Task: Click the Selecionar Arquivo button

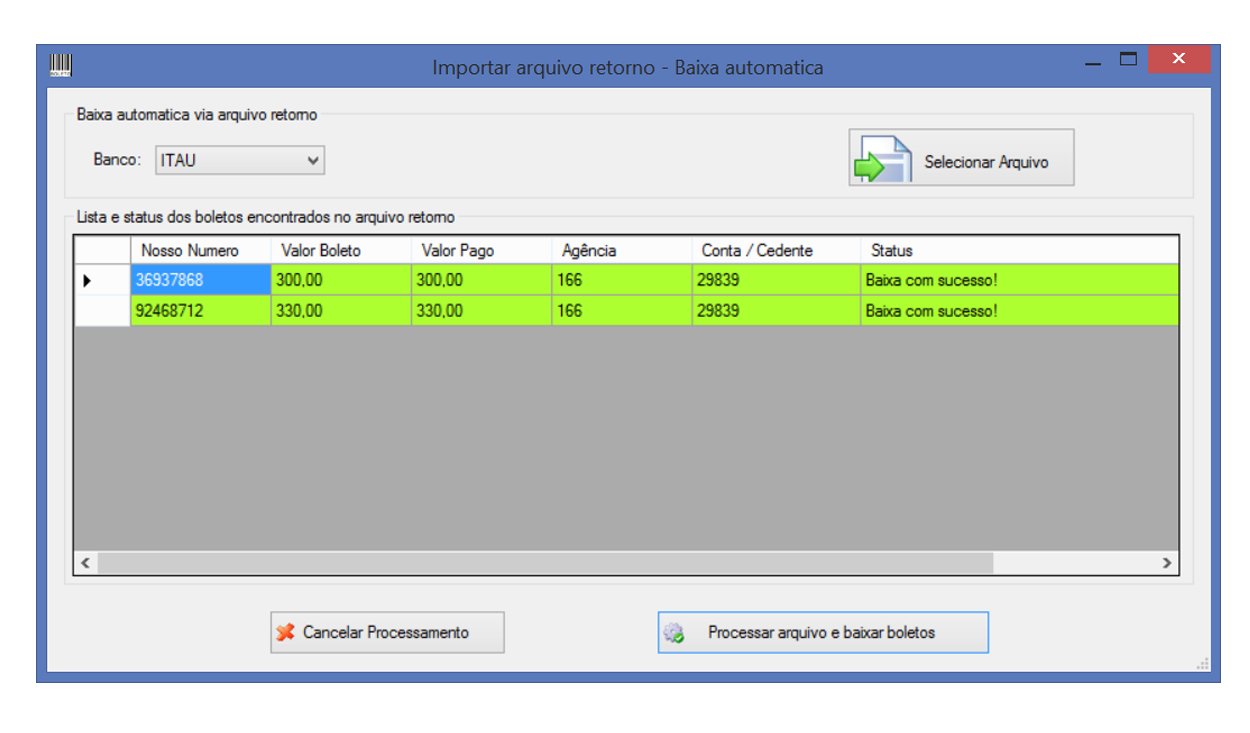Action: coord(961,158)
